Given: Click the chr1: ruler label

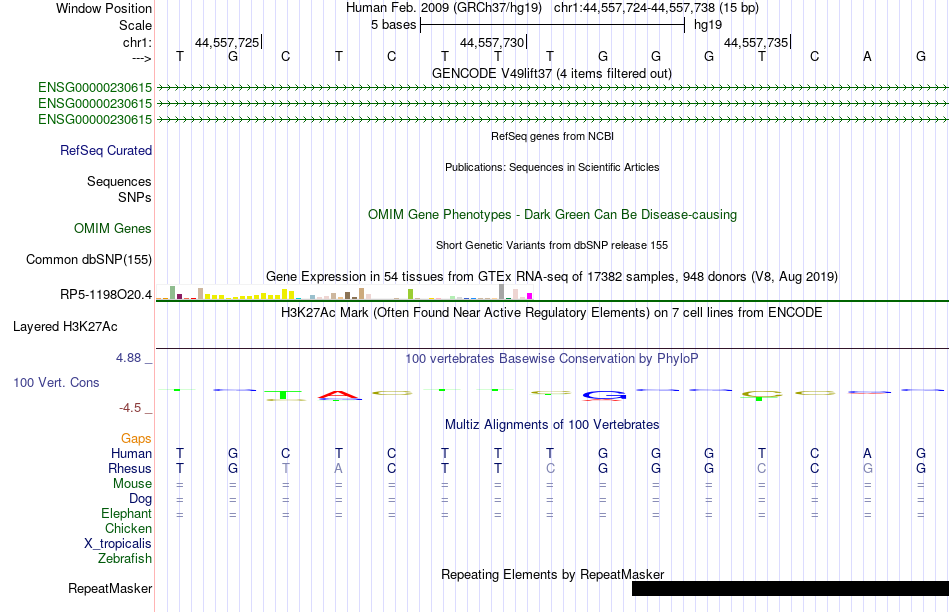Looking at the screenshot, I should 137,42.
